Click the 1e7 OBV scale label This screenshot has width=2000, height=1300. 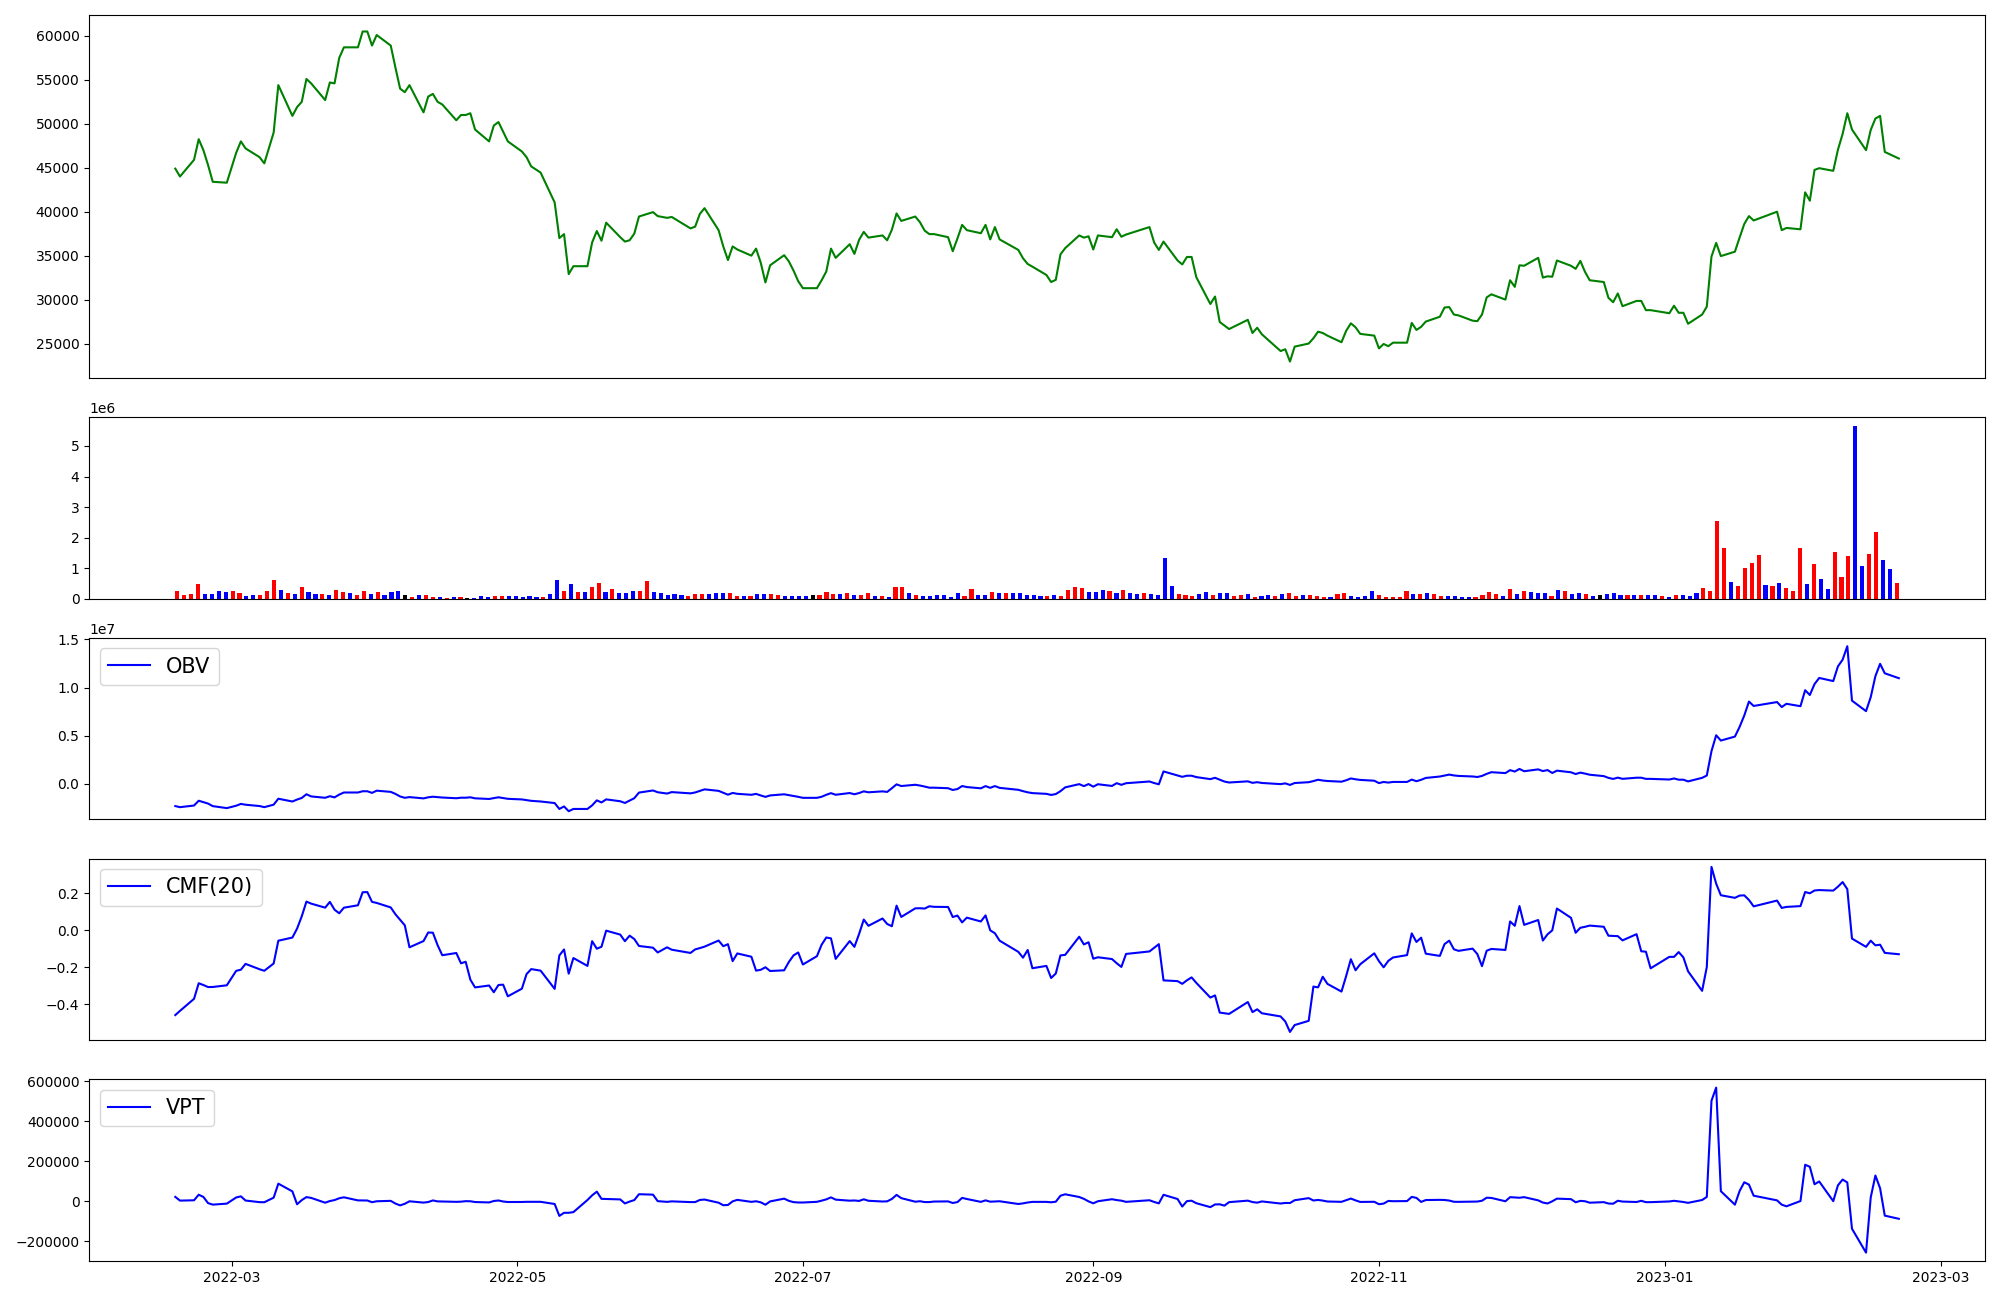coord(102,629)
